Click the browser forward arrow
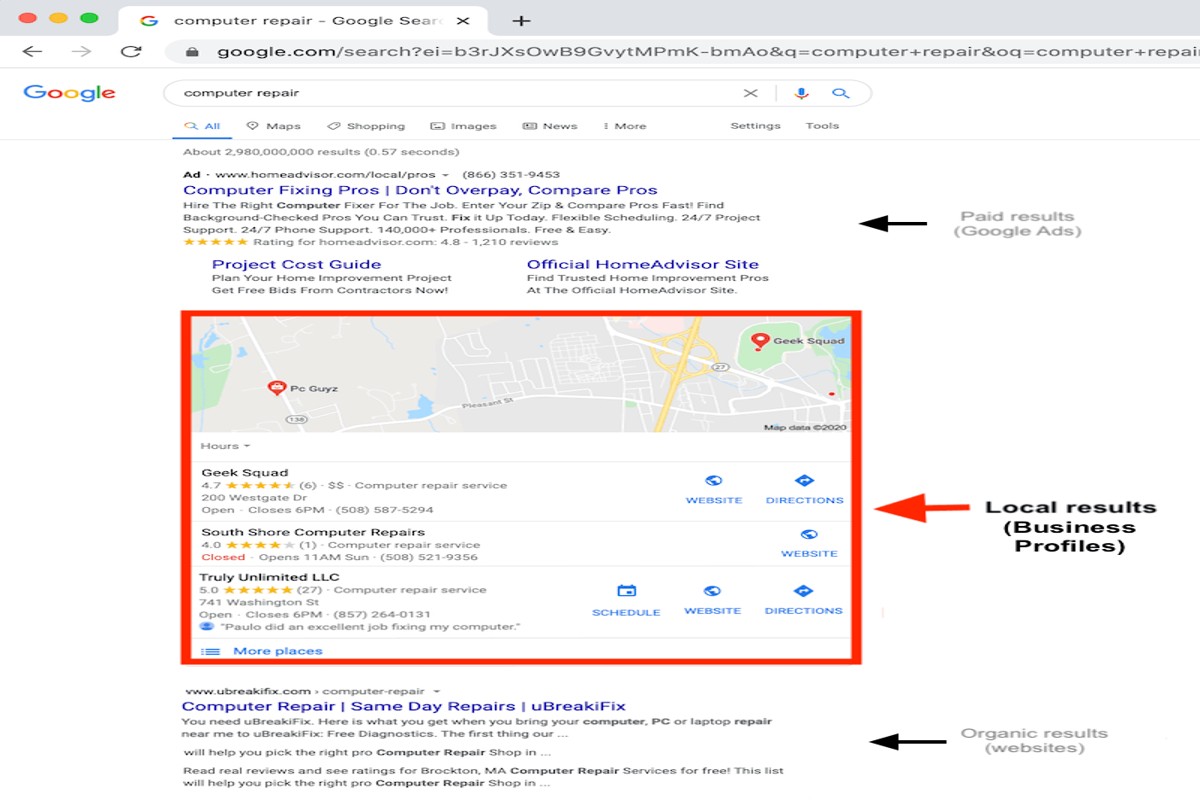The height and width of the screenshot is (800, 1200). [x=83, y=51]
